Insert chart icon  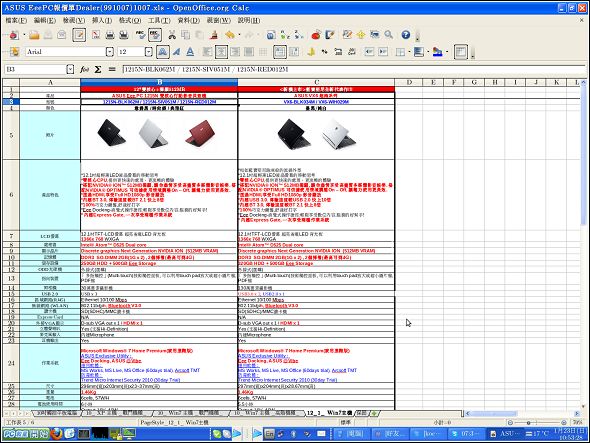point(316,35)
